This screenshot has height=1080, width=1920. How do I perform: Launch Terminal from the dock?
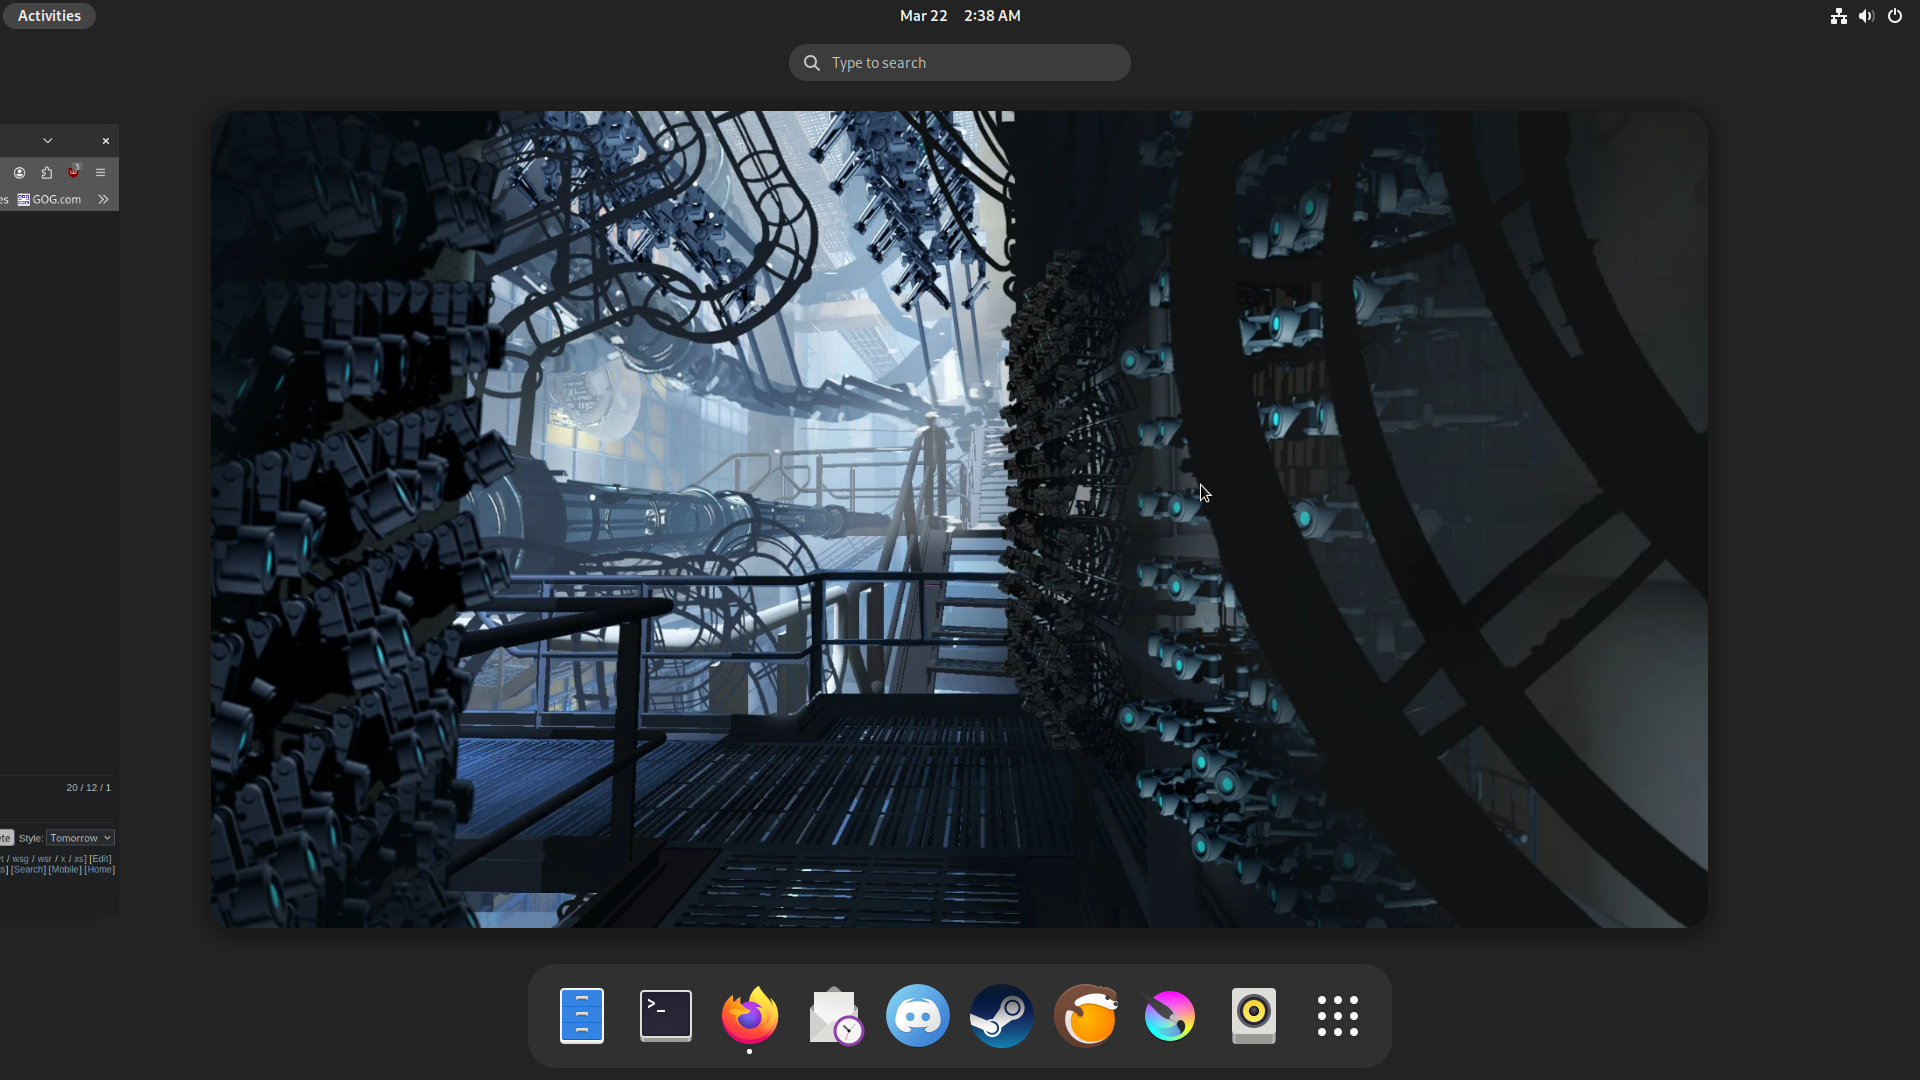pos(666,1015)
